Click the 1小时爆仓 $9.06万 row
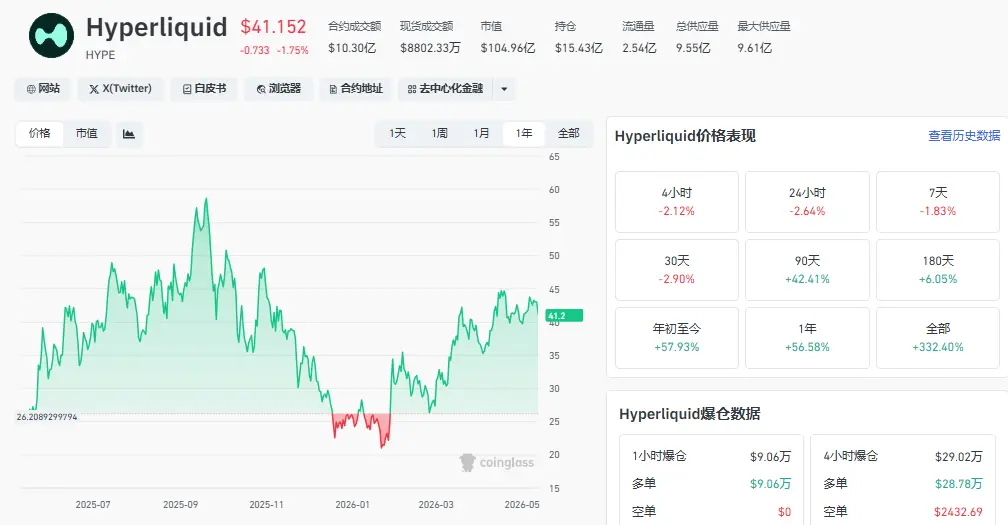 (x=711, y=456)
